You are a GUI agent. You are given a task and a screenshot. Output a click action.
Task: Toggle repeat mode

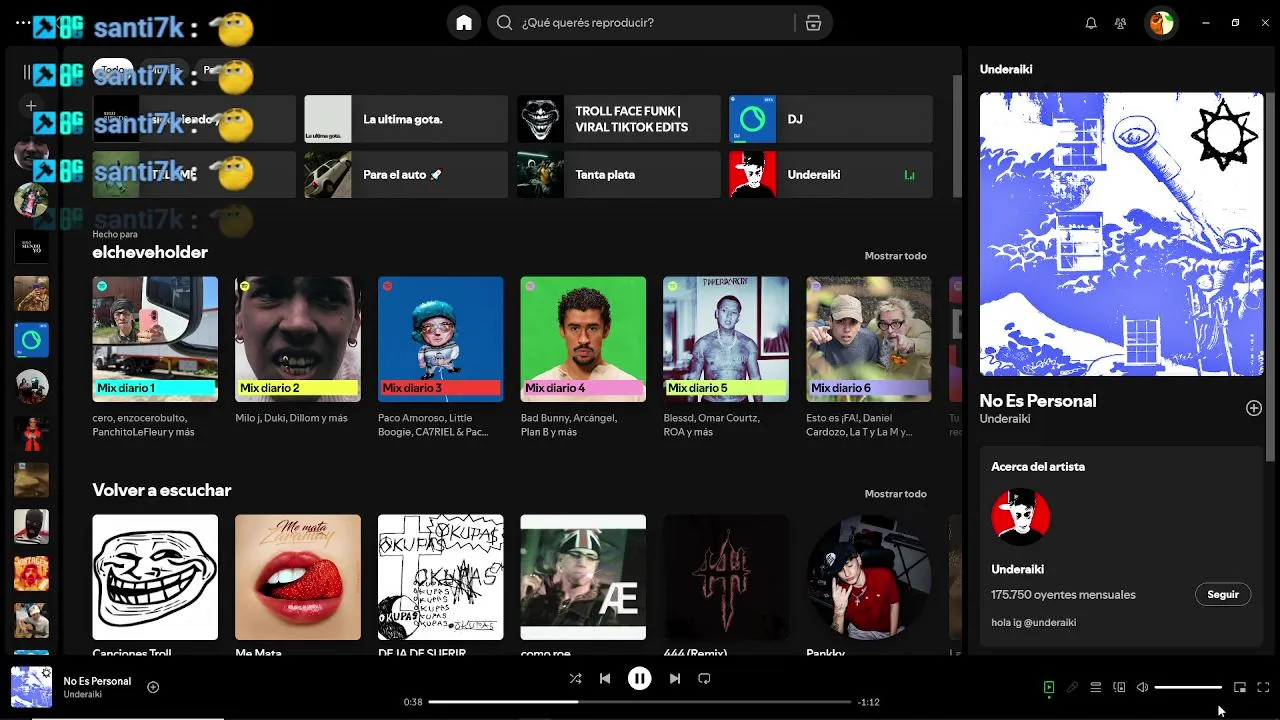pos(704,678)
